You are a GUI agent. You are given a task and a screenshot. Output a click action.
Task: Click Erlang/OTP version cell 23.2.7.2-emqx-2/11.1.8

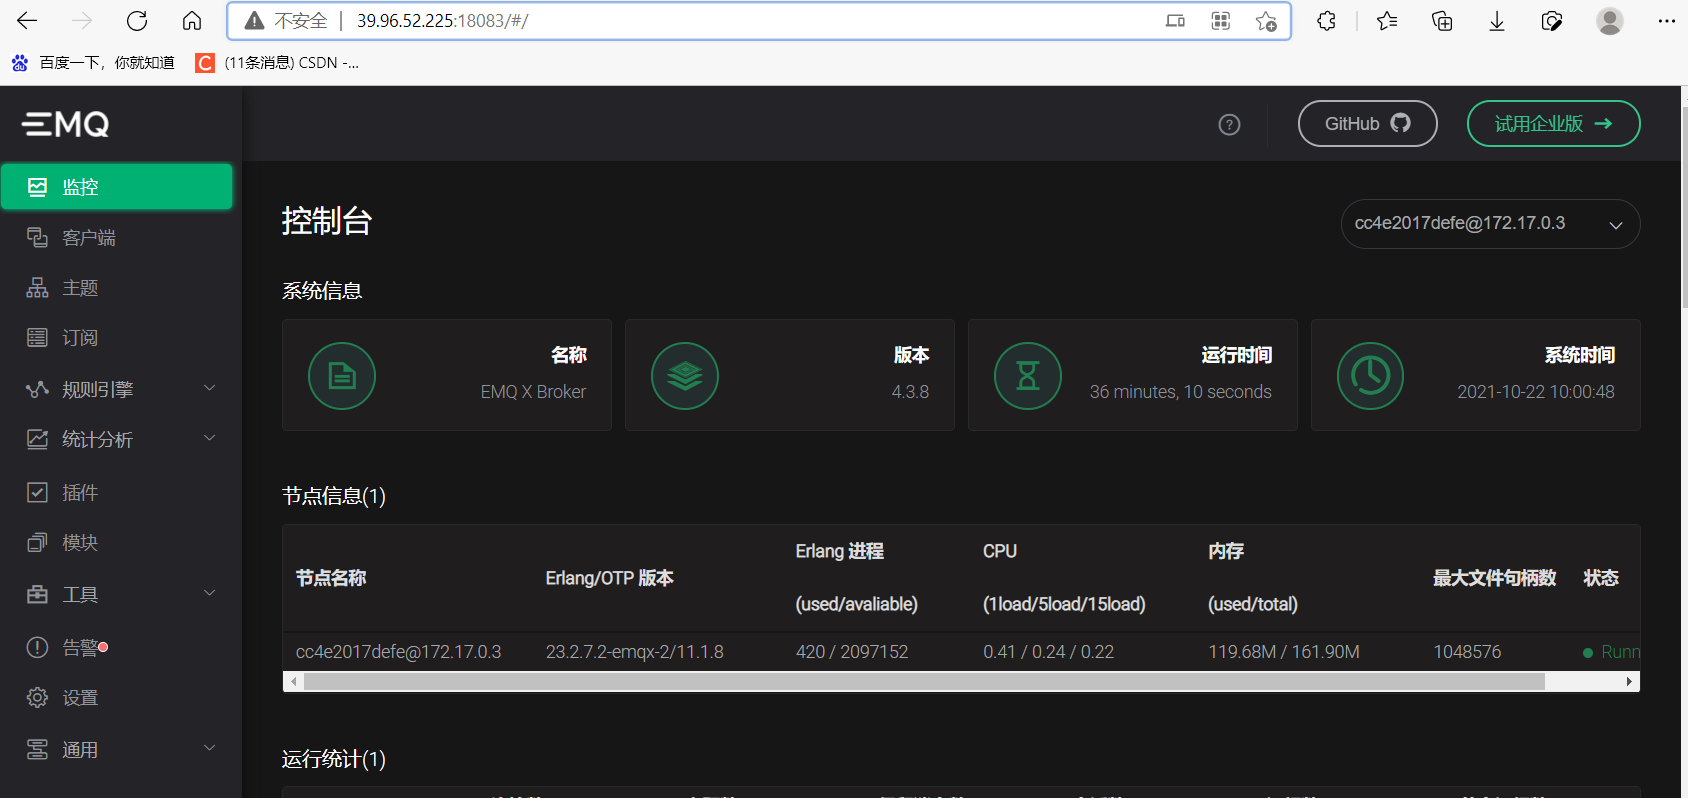click(x=634, y=652)
